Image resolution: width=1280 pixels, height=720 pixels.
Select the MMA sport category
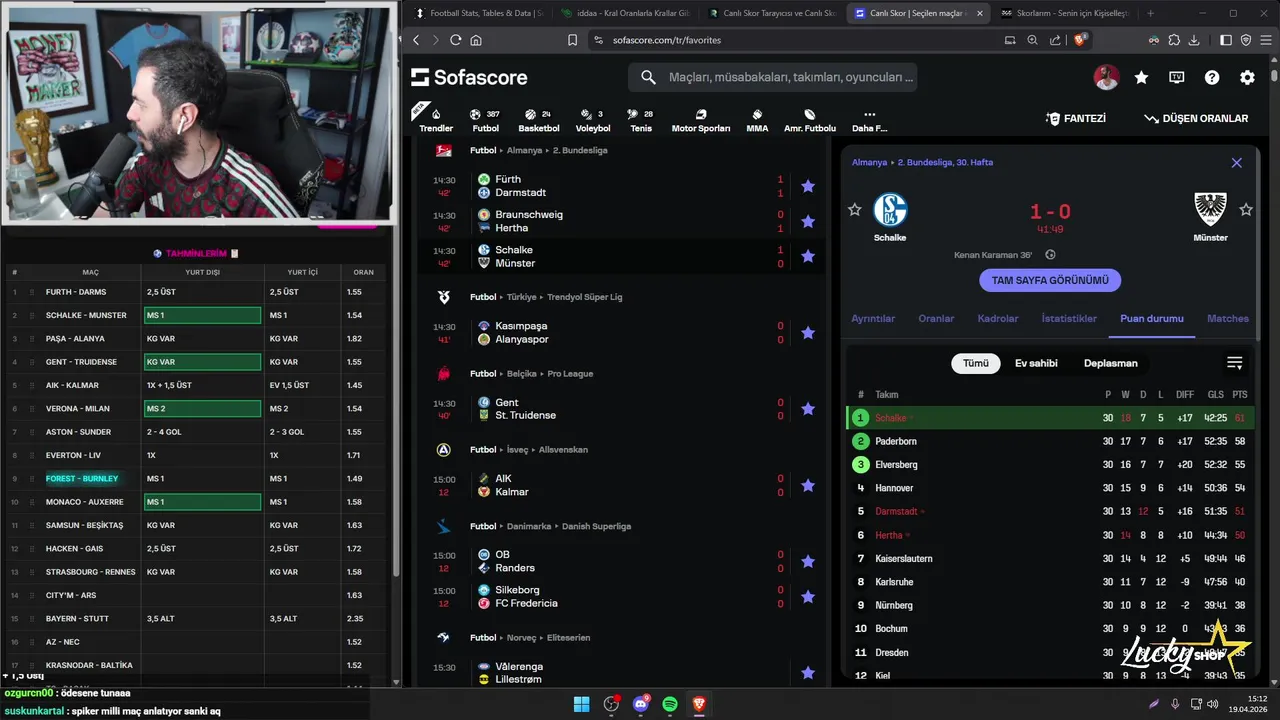[x=757, y=120]
